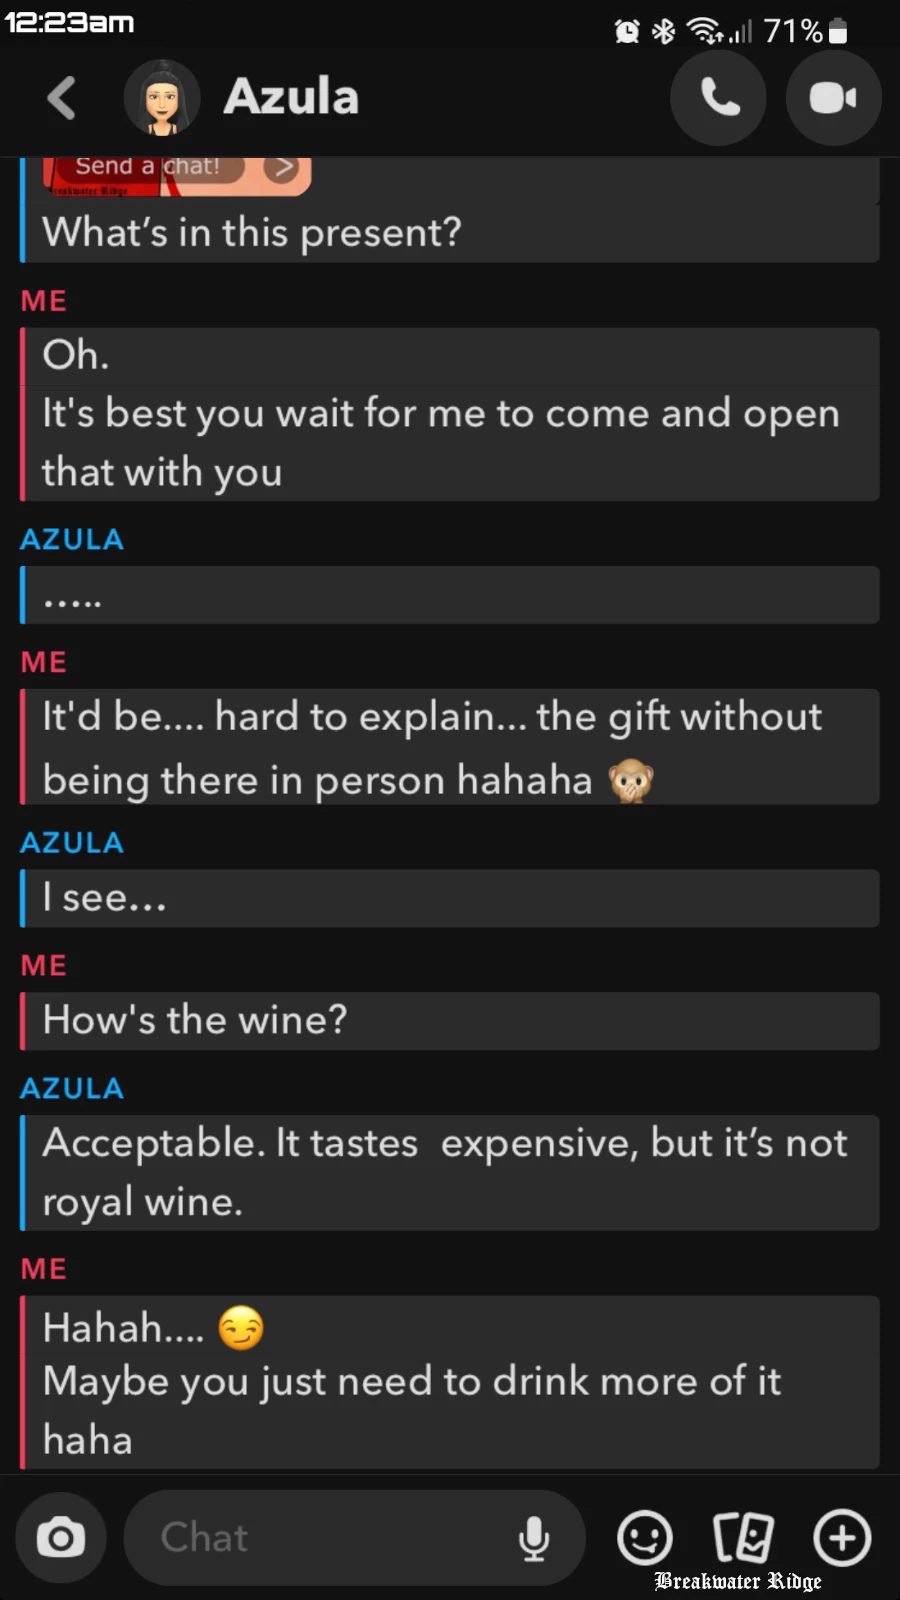Tap the battery status indicator
The height and width of the screenshot is (1600, 900).
click(838, 32)
